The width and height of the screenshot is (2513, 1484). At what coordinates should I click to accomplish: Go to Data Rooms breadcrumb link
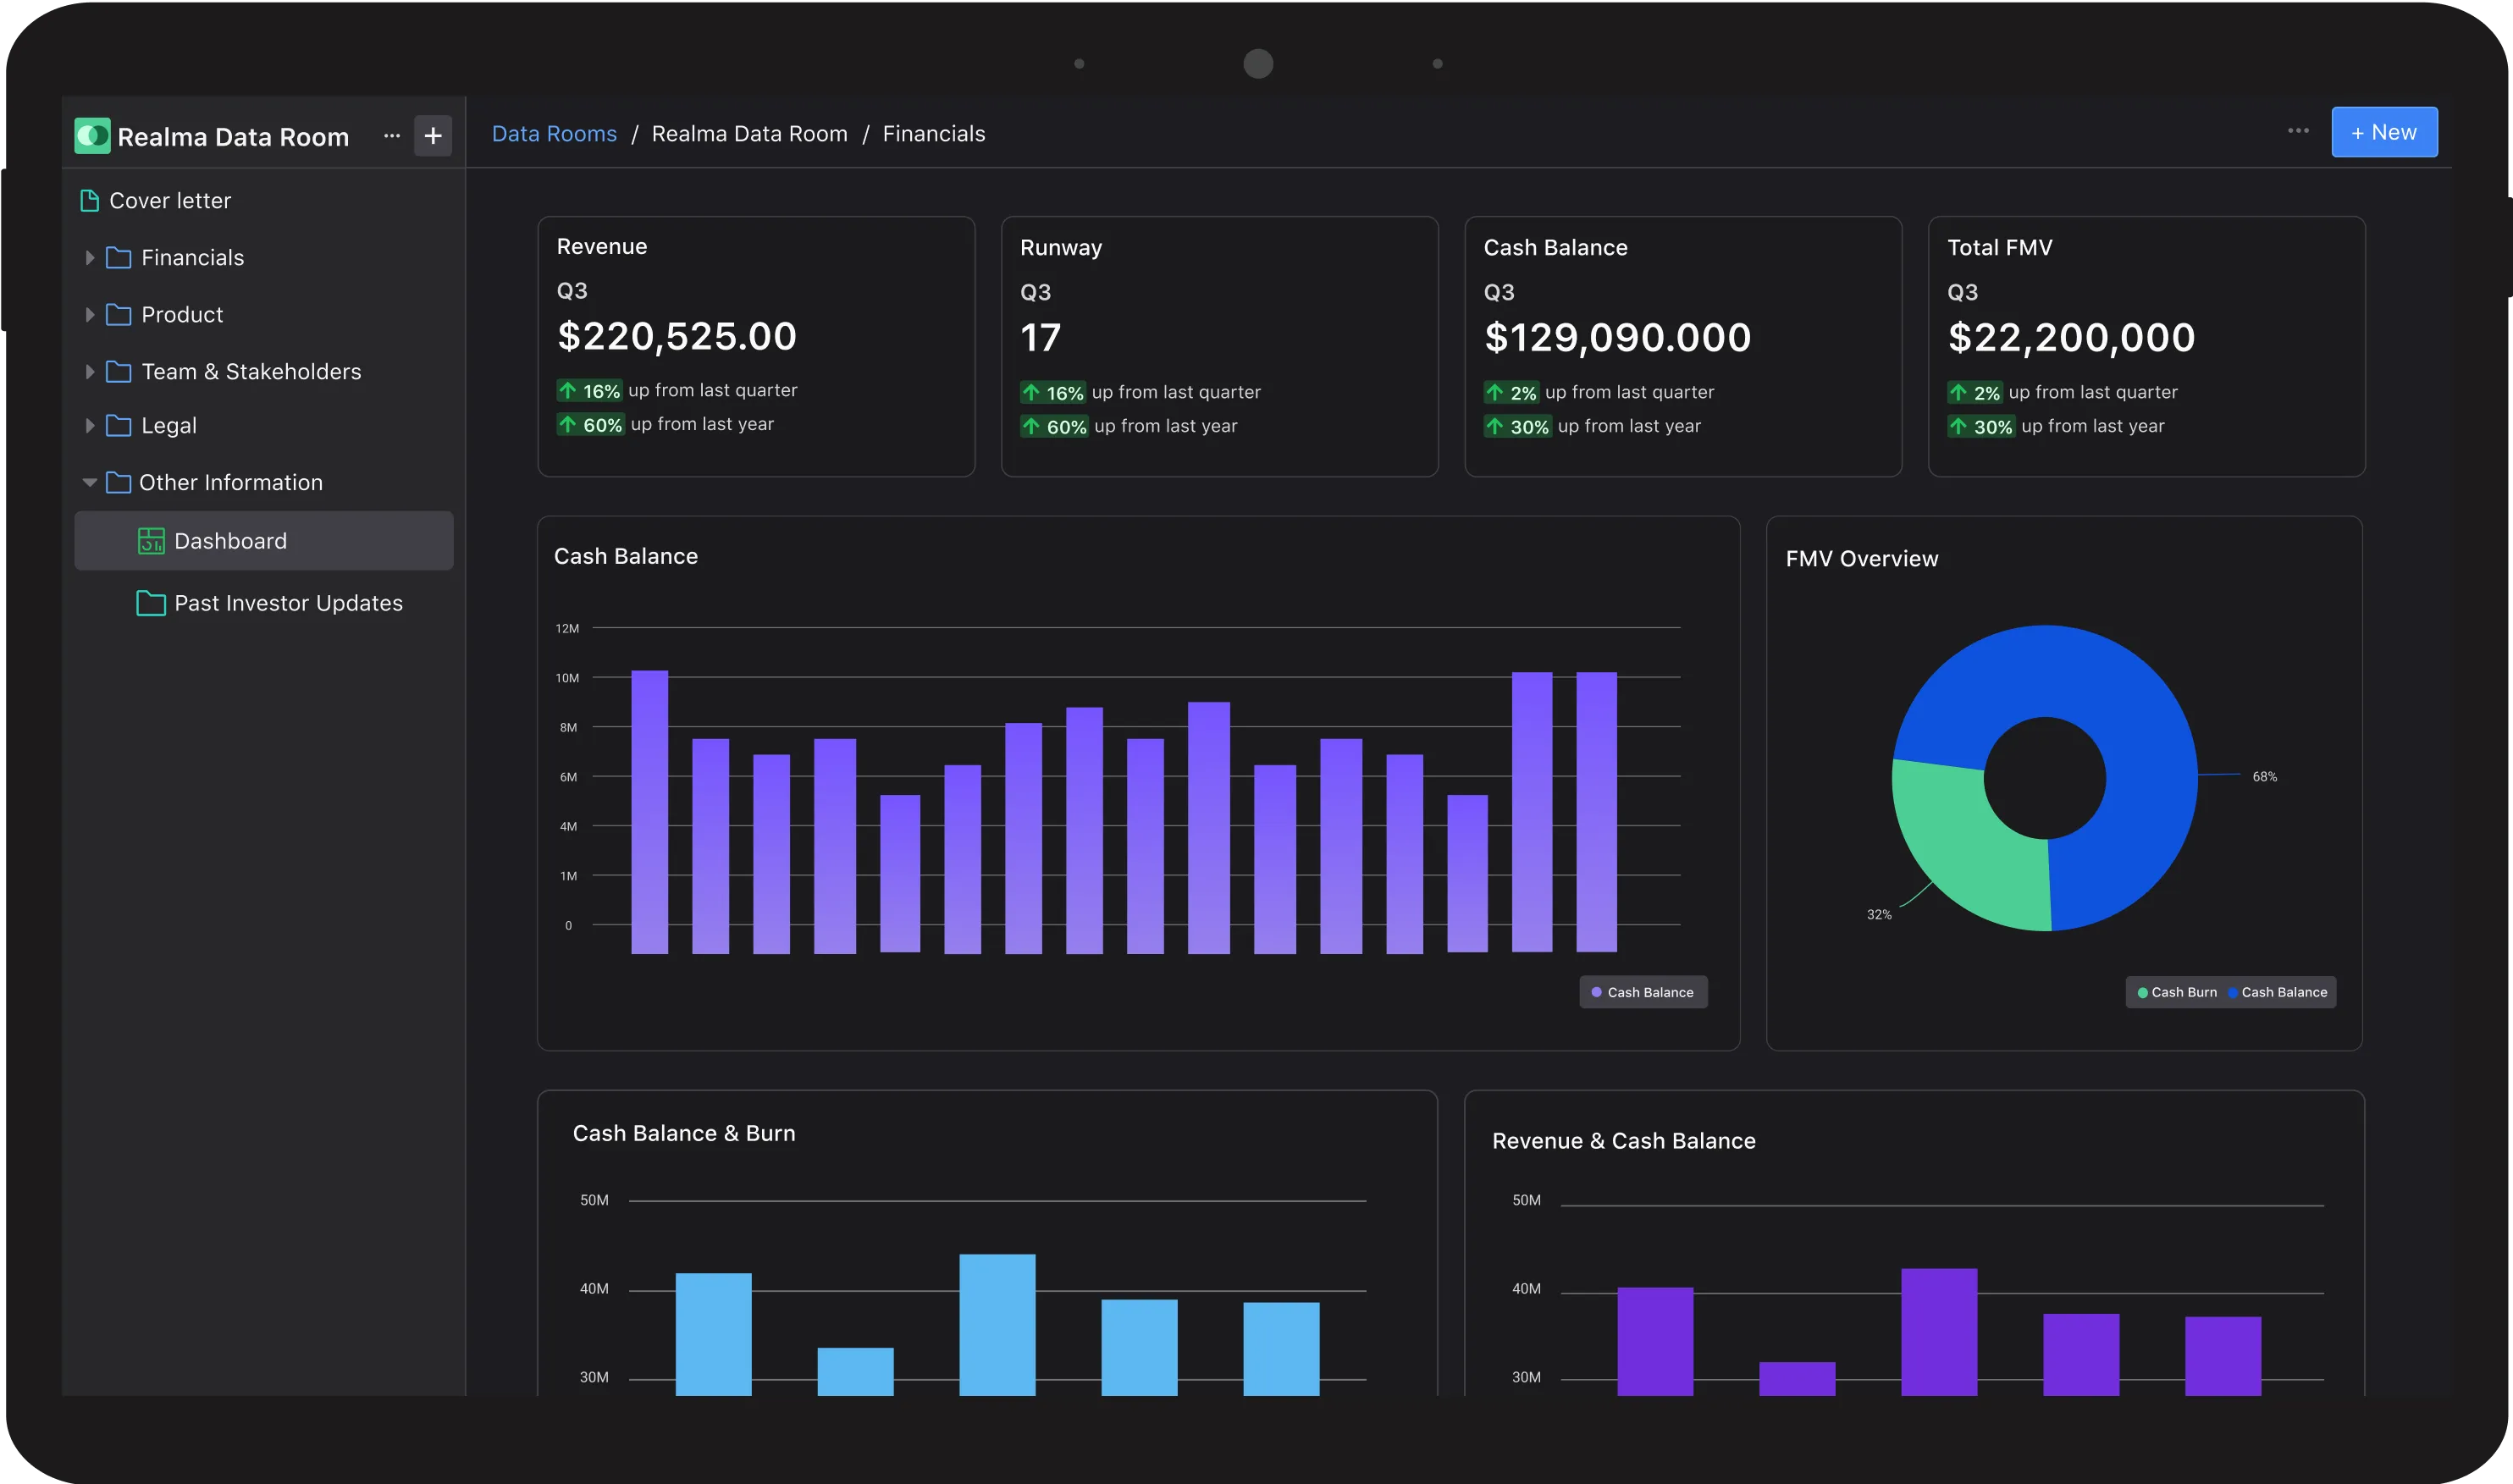tap(554, 134)
